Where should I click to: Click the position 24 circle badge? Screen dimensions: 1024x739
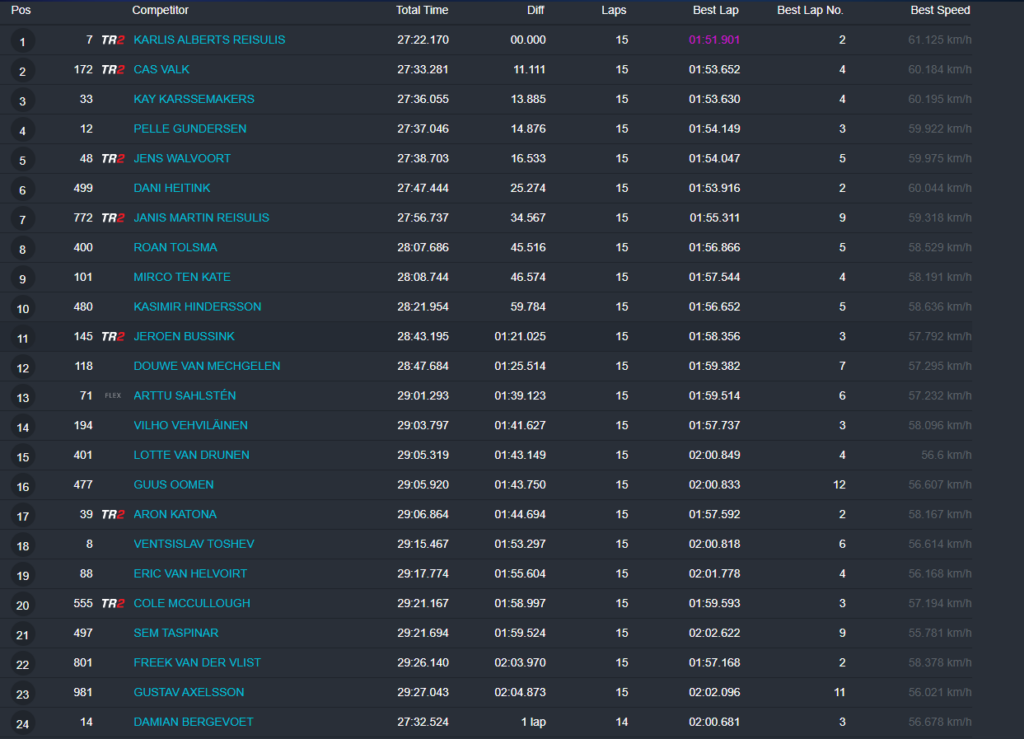point(22,723)
